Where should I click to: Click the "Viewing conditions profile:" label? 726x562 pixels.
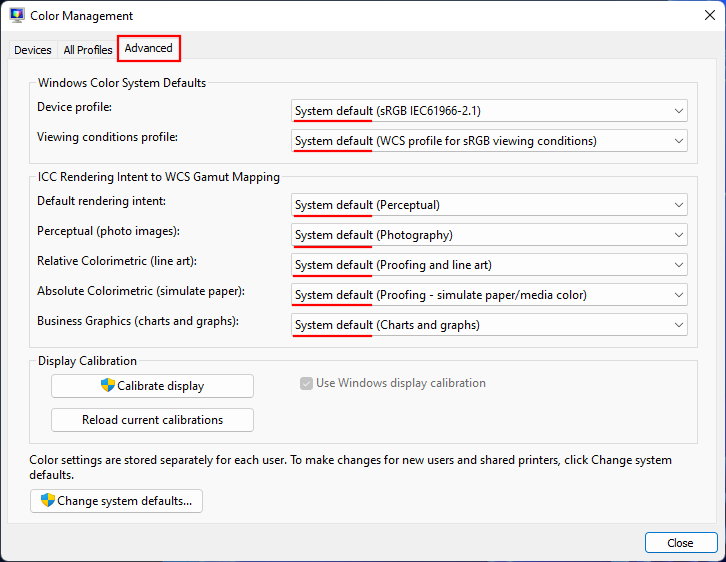[x=107, y=137]
